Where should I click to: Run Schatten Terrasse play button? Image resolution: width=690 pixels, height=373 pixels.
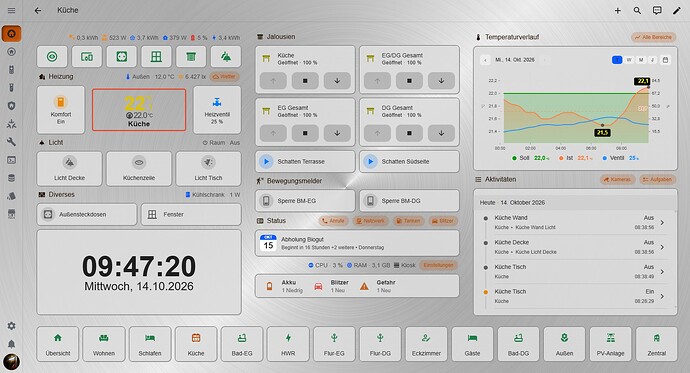[x=266, y=161]
